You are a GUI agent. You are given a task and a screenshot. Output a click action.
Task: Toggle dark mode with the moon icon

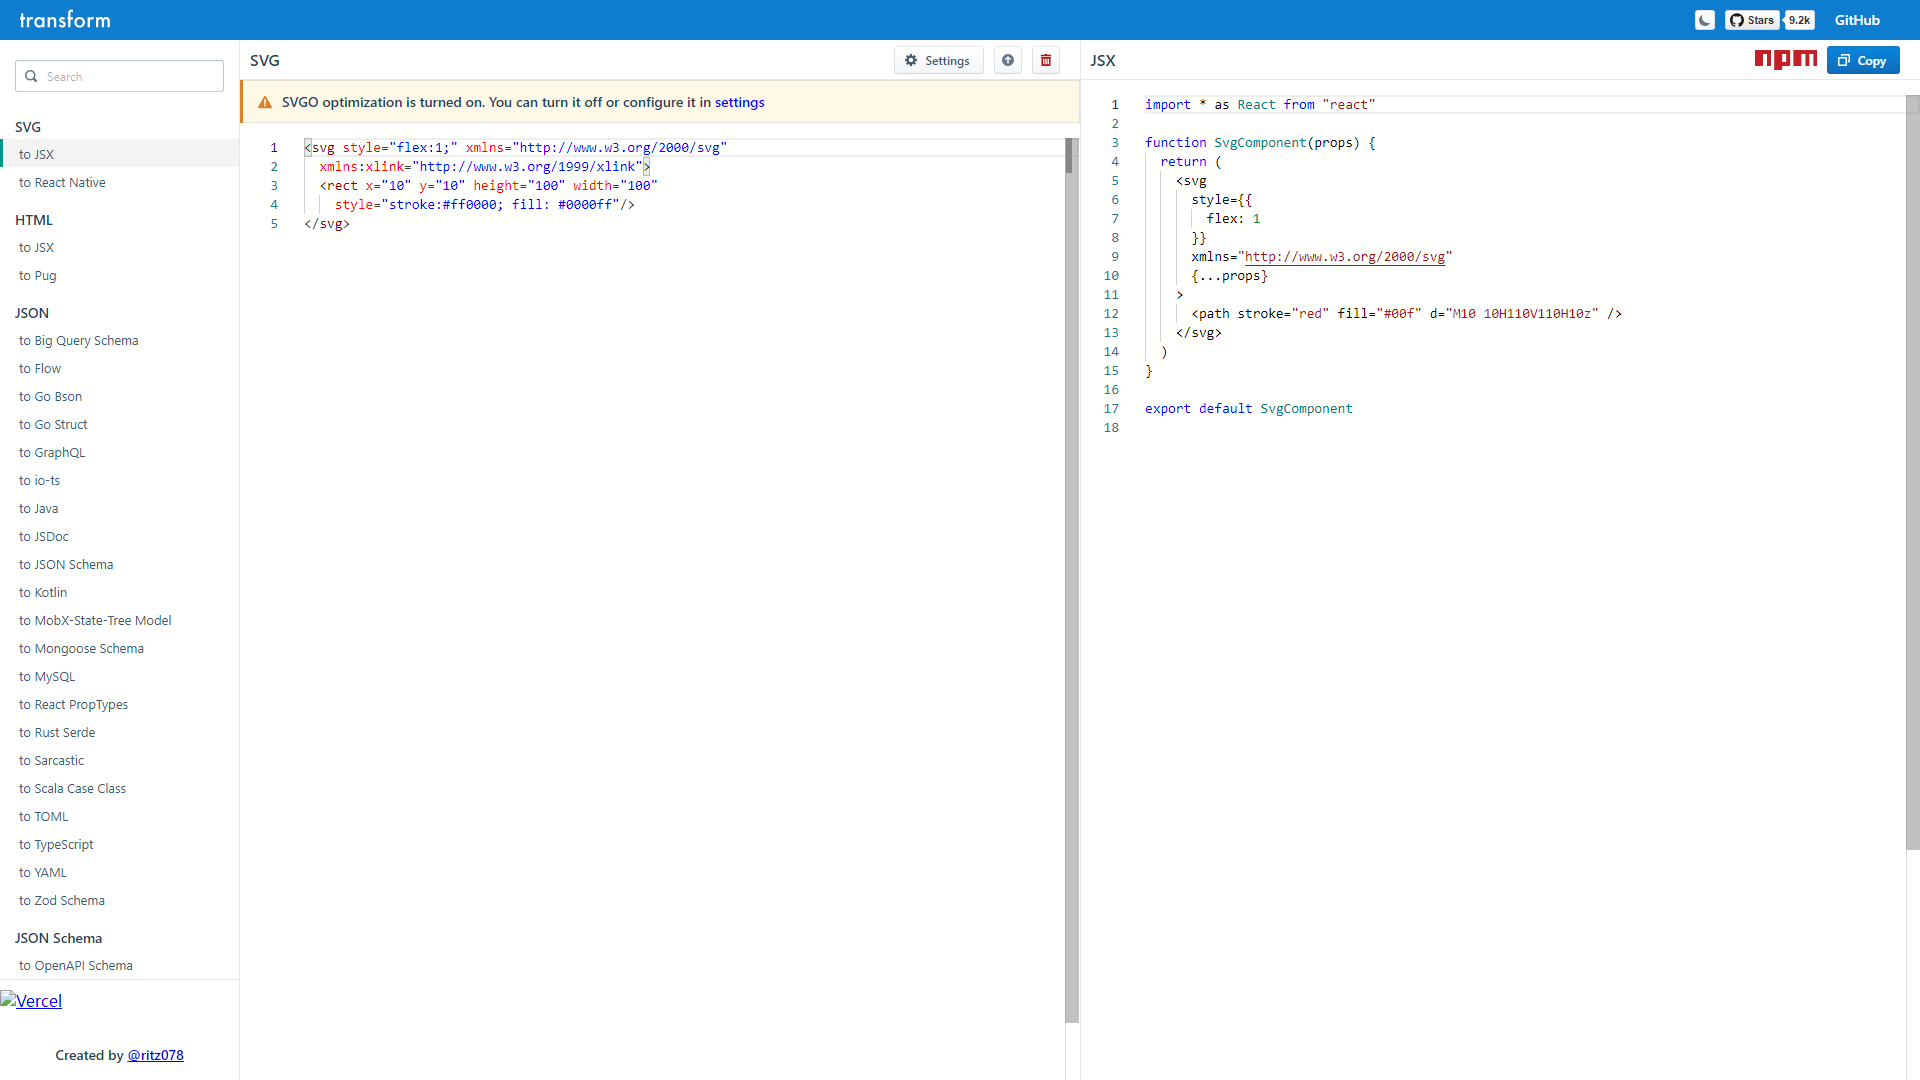click(x=1705, y=20)
